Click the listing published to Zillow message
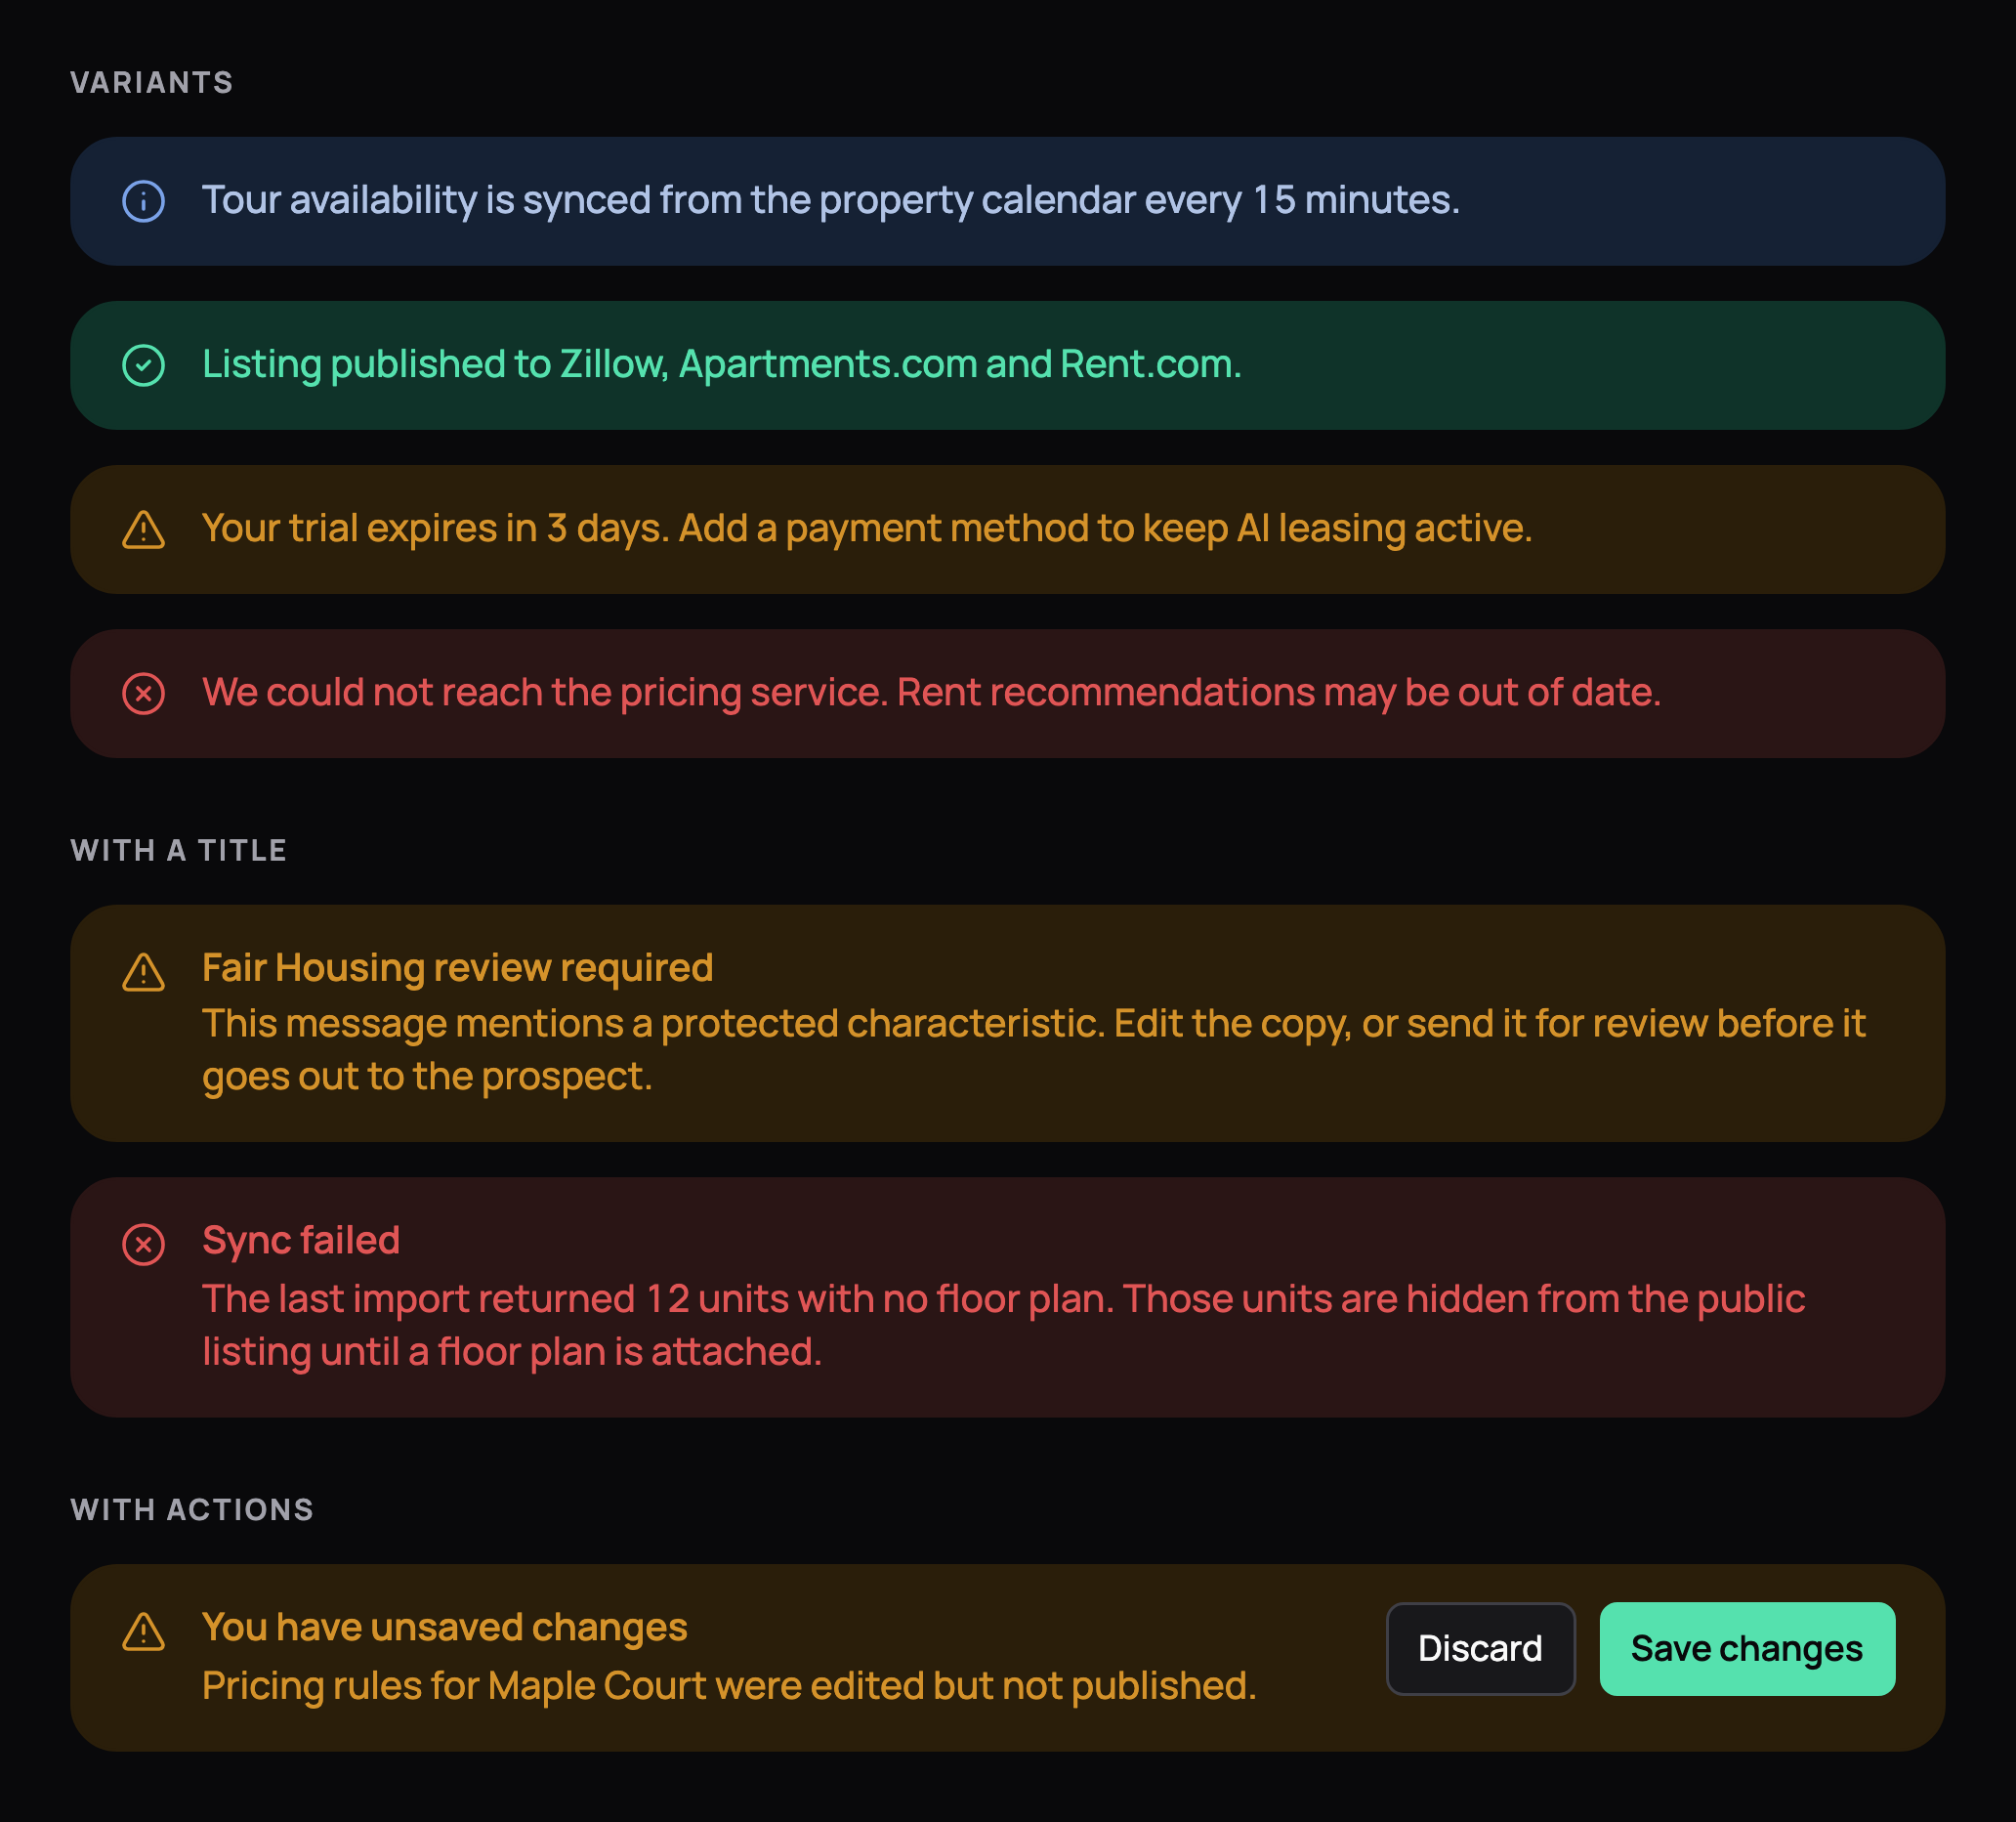2016x1822 pixels. tap(722, 364)
